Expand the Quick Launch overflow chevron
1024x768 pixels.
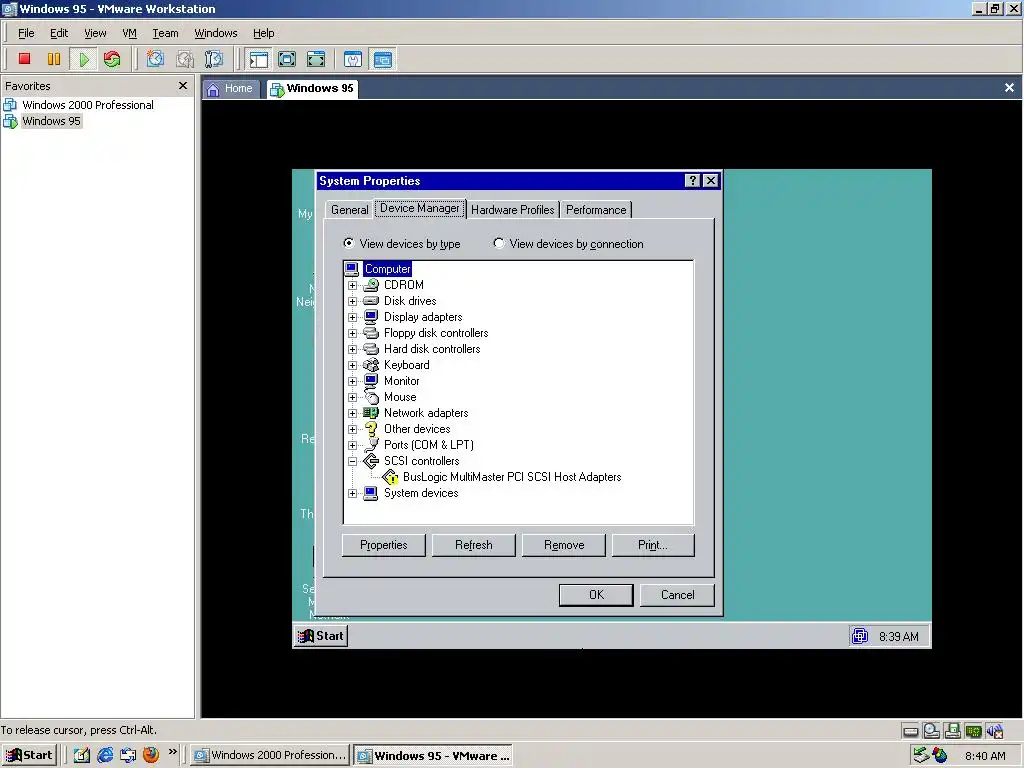(x=172, y=752)
